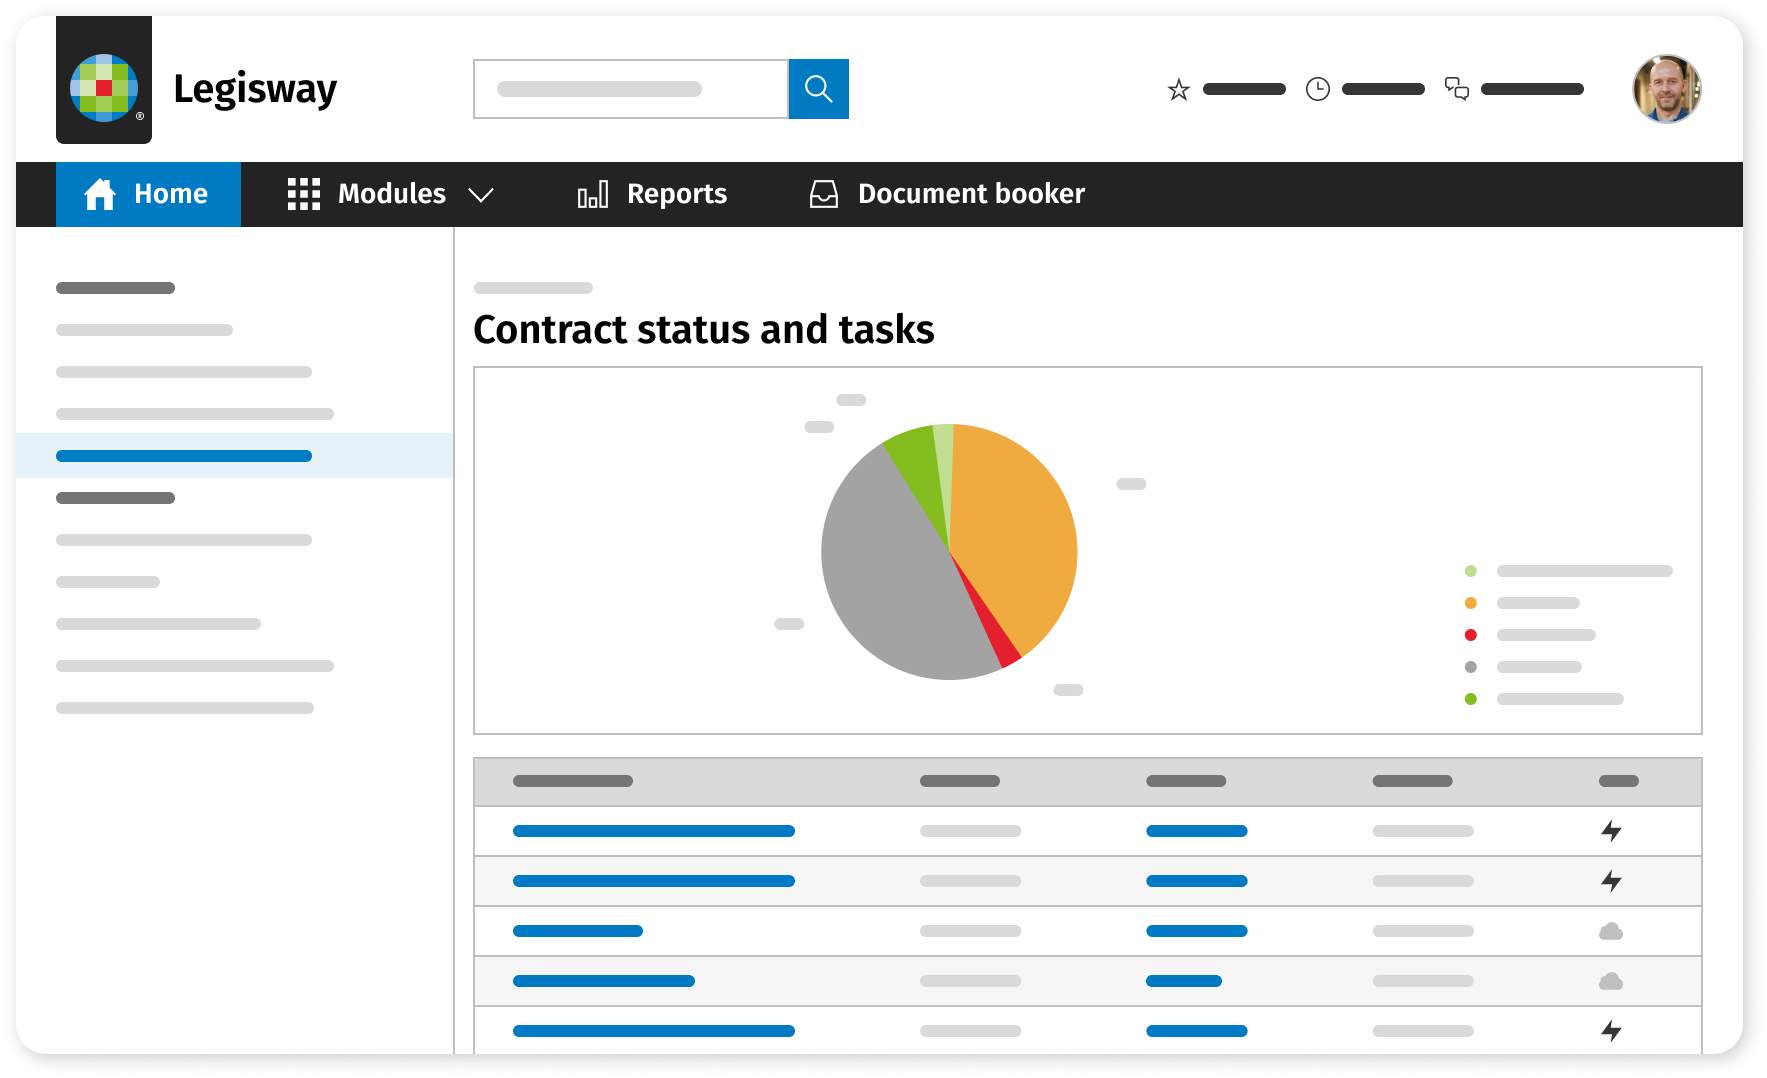
Task: Click the Legisway logo icon
Action: (104, 88)
